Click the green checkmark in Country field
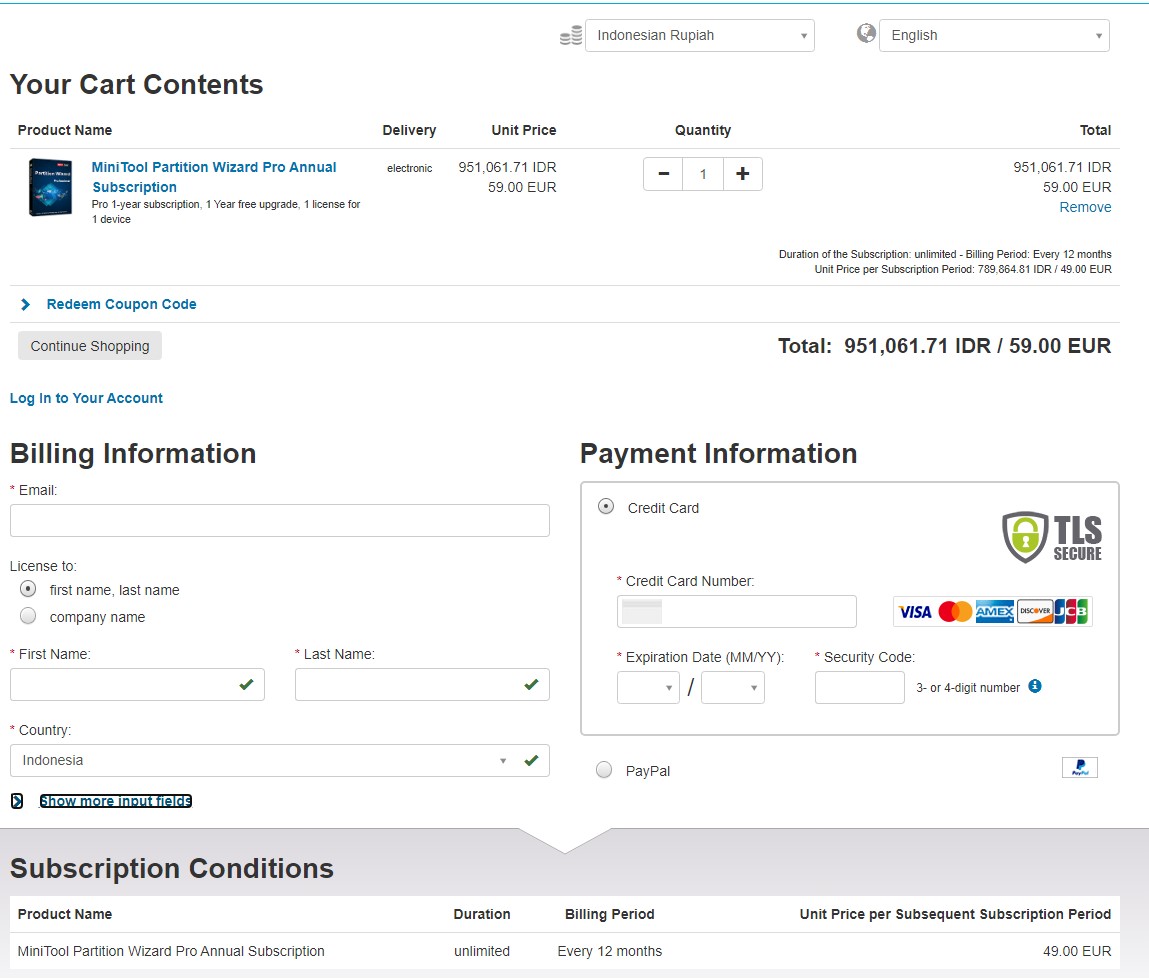This screenshot has height=978, width=1149. (531, 760)
